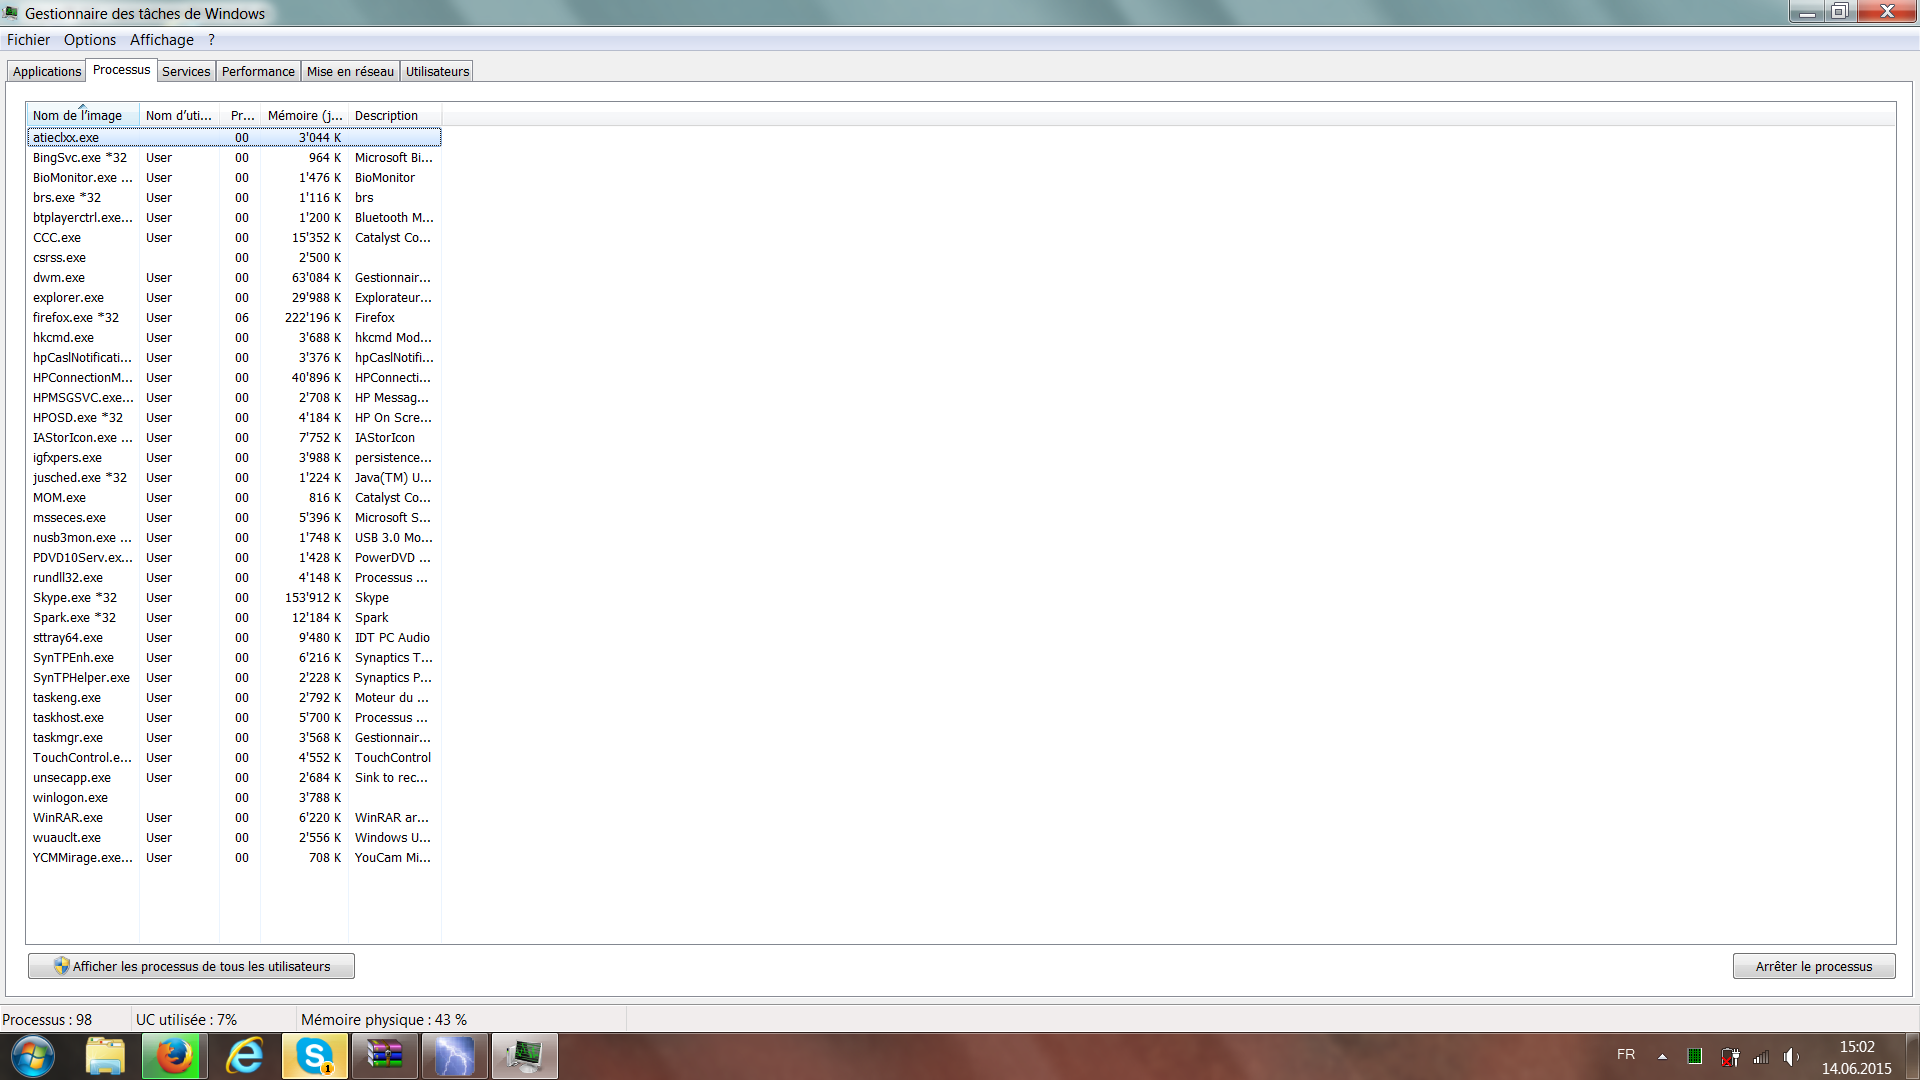This screenshot has width=1920, height=1080.
Task: Select Task Manager taskbar icon
Action: click(525, 1056)
